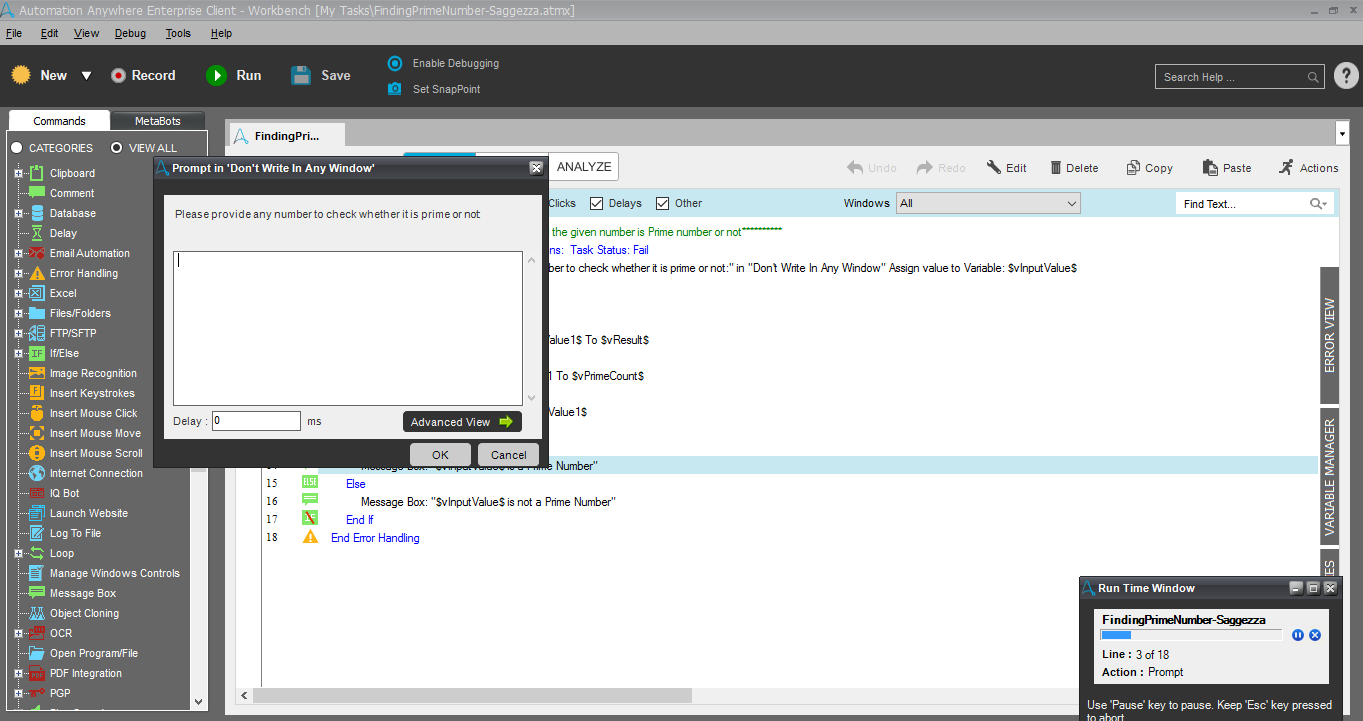The image size is (1363, 721).
Task: Select the VIEW ALL radio button
Action: point(117,148)
